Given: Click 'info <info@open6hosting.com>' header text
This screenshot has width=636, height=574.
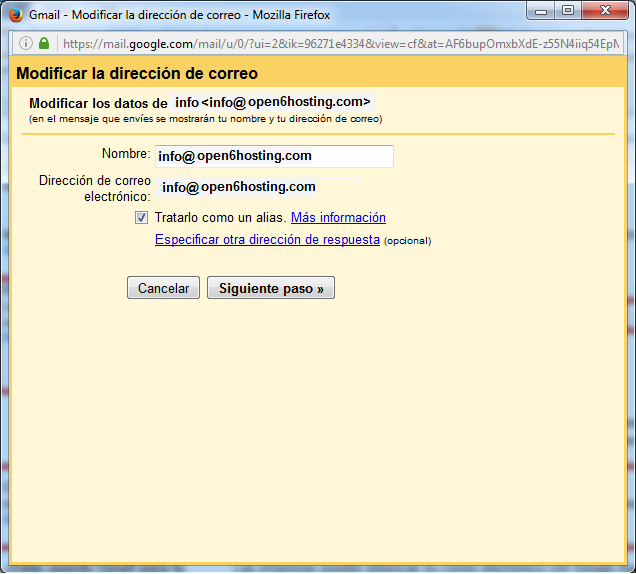Looking at the screenshot, I should (x=273, y=102).
